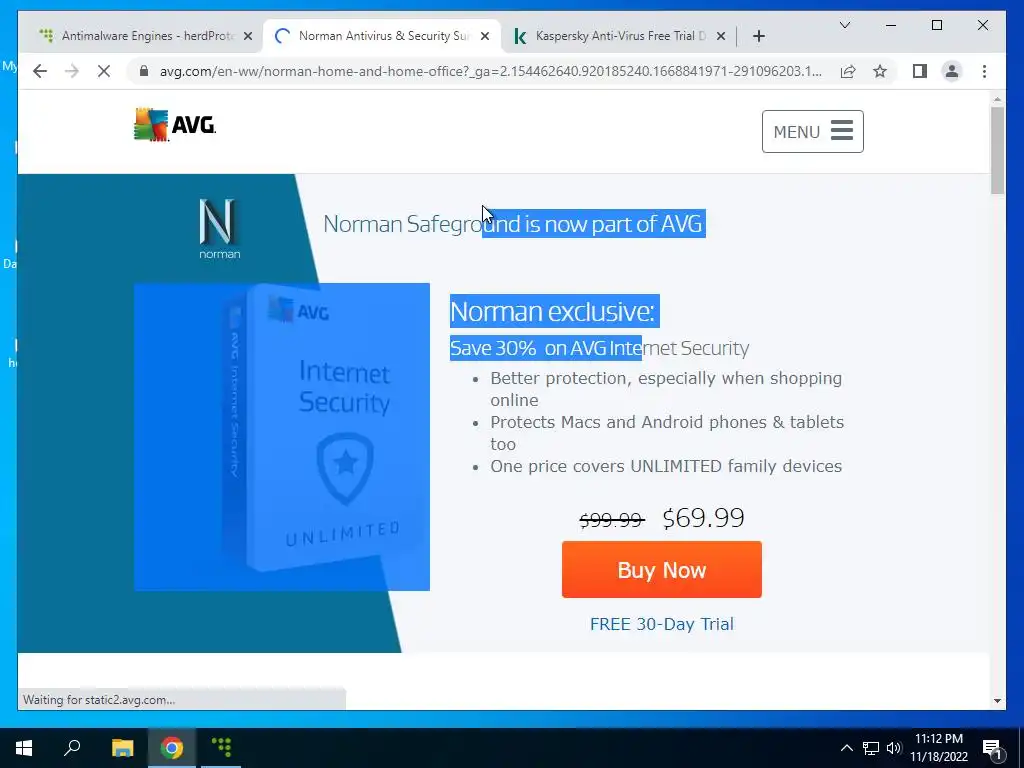The height and width of the screenshot is (768, 1024).
Task: Switch to the Kaspersky Anti-Virus Free Trial tab
Action: [x=619, y=36]
